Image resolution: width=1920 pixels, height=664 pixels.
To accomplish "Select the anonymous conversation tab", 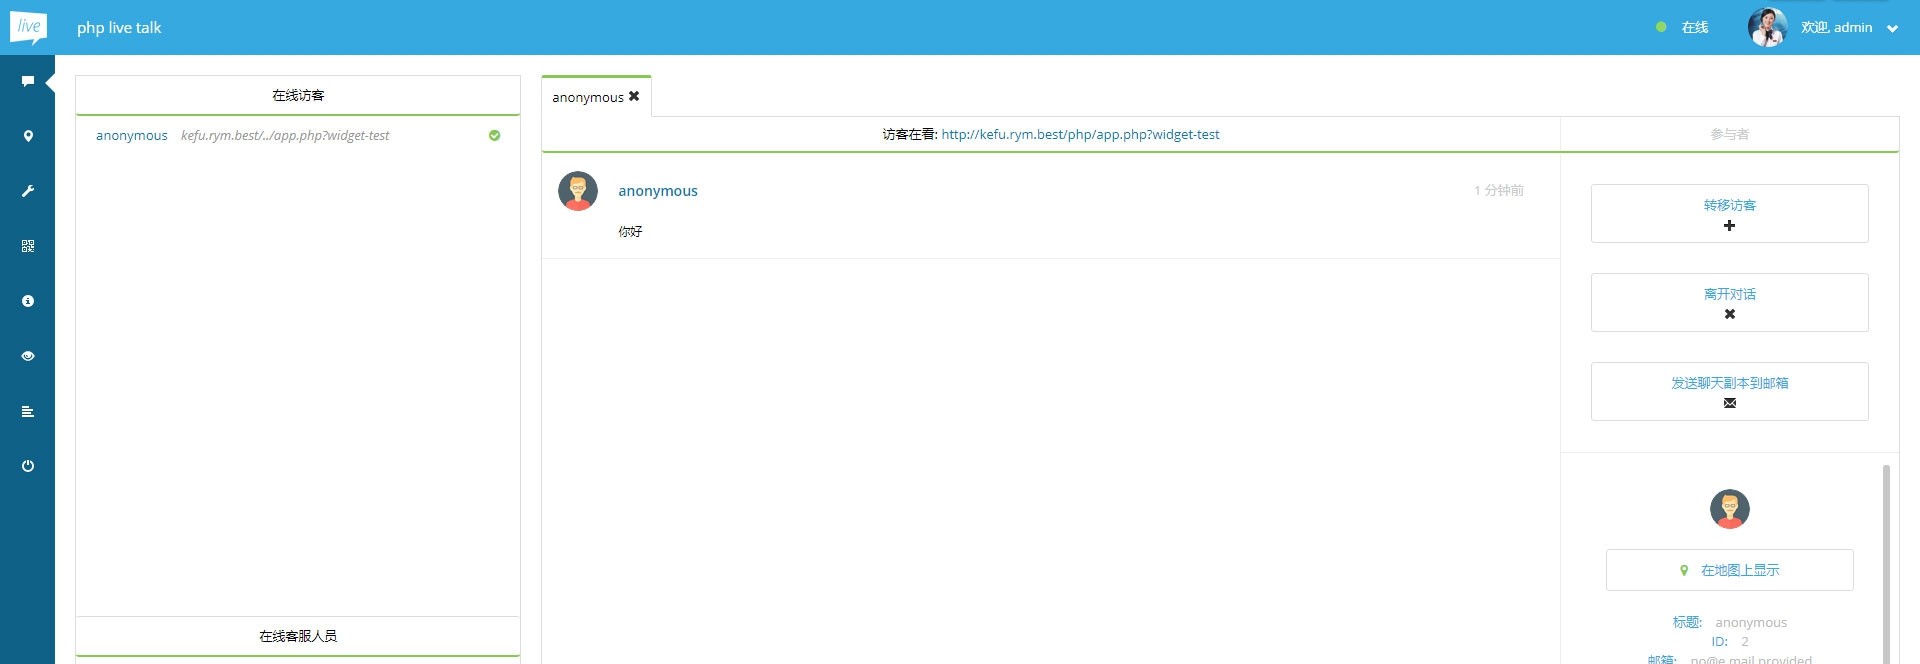I will 587,97.
